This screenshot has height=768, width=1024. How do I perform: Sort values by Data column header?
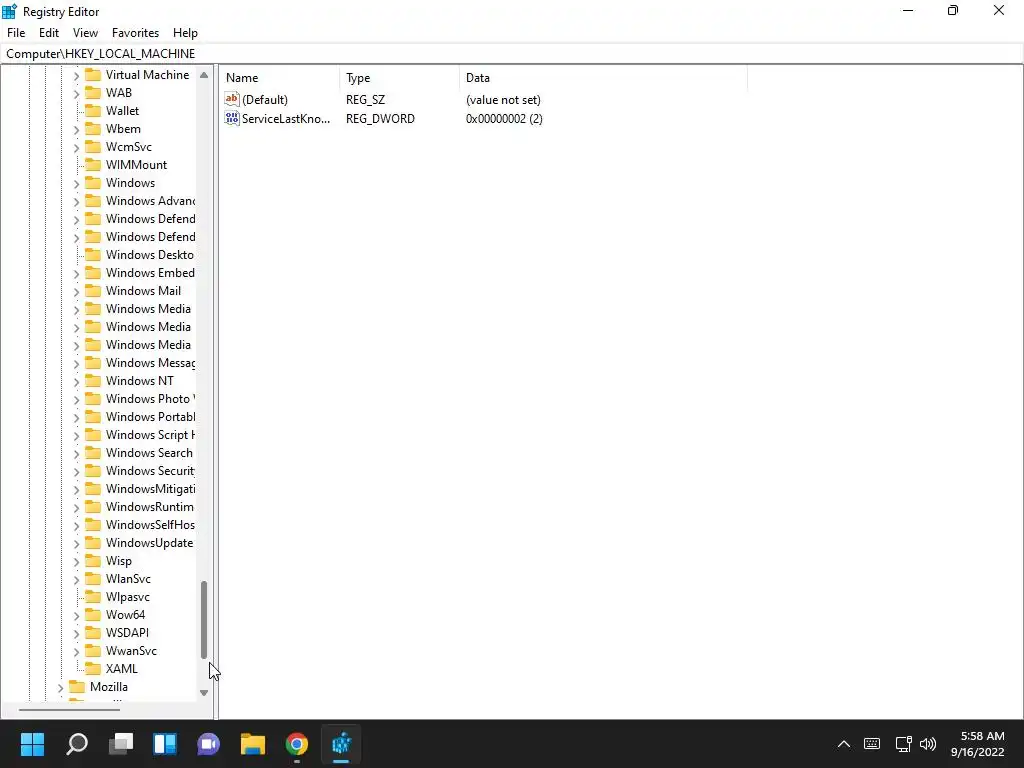[x=603, y=78]
